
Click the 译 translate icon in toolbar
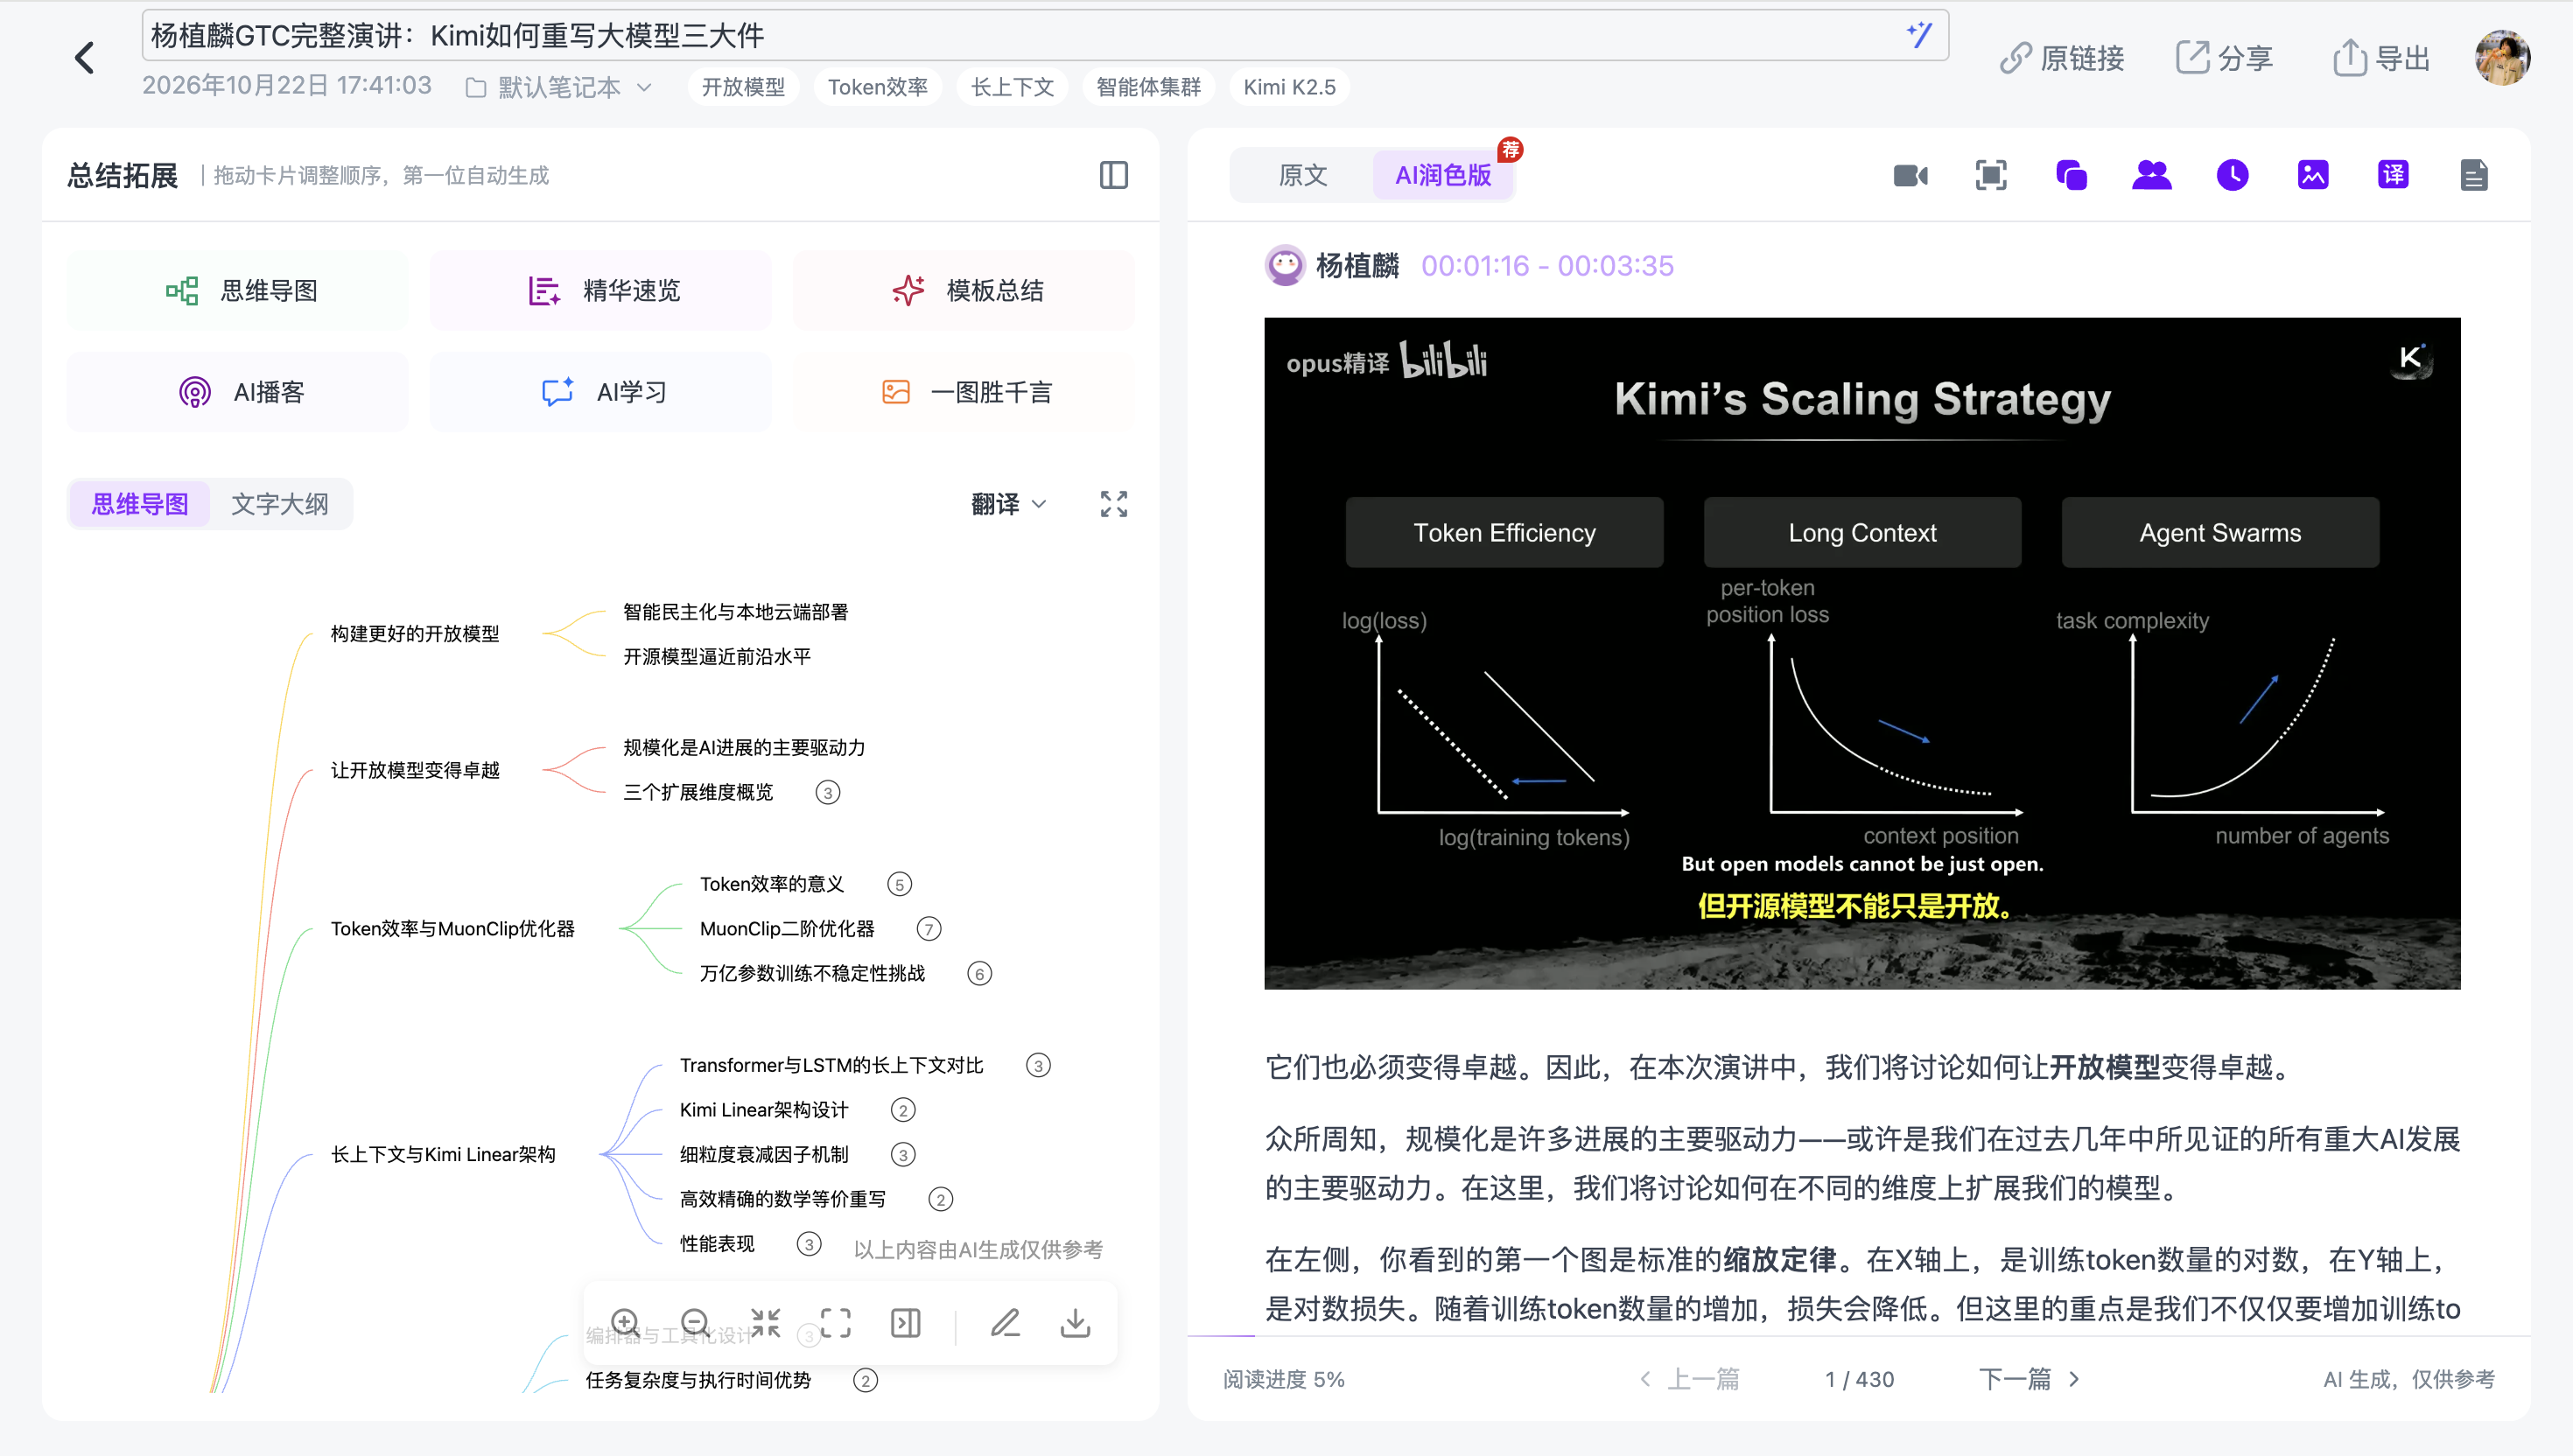click(x=2392, y=175)
